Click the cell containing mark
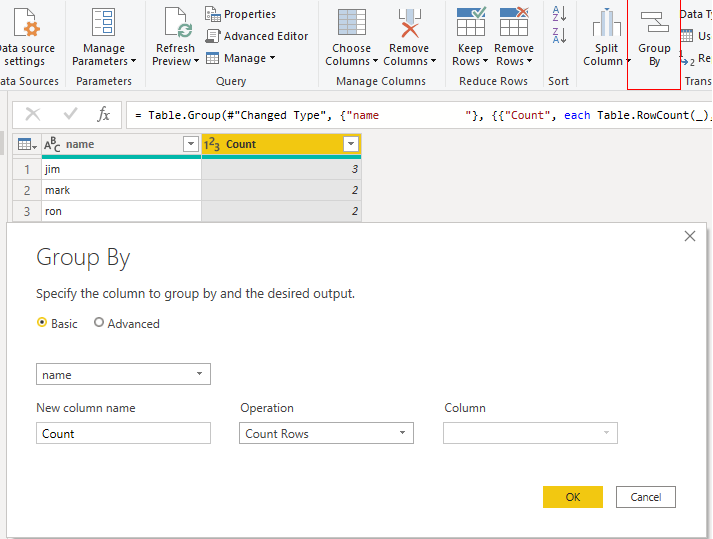The width and height of the screenshot is (713, 539). point(121,190)
